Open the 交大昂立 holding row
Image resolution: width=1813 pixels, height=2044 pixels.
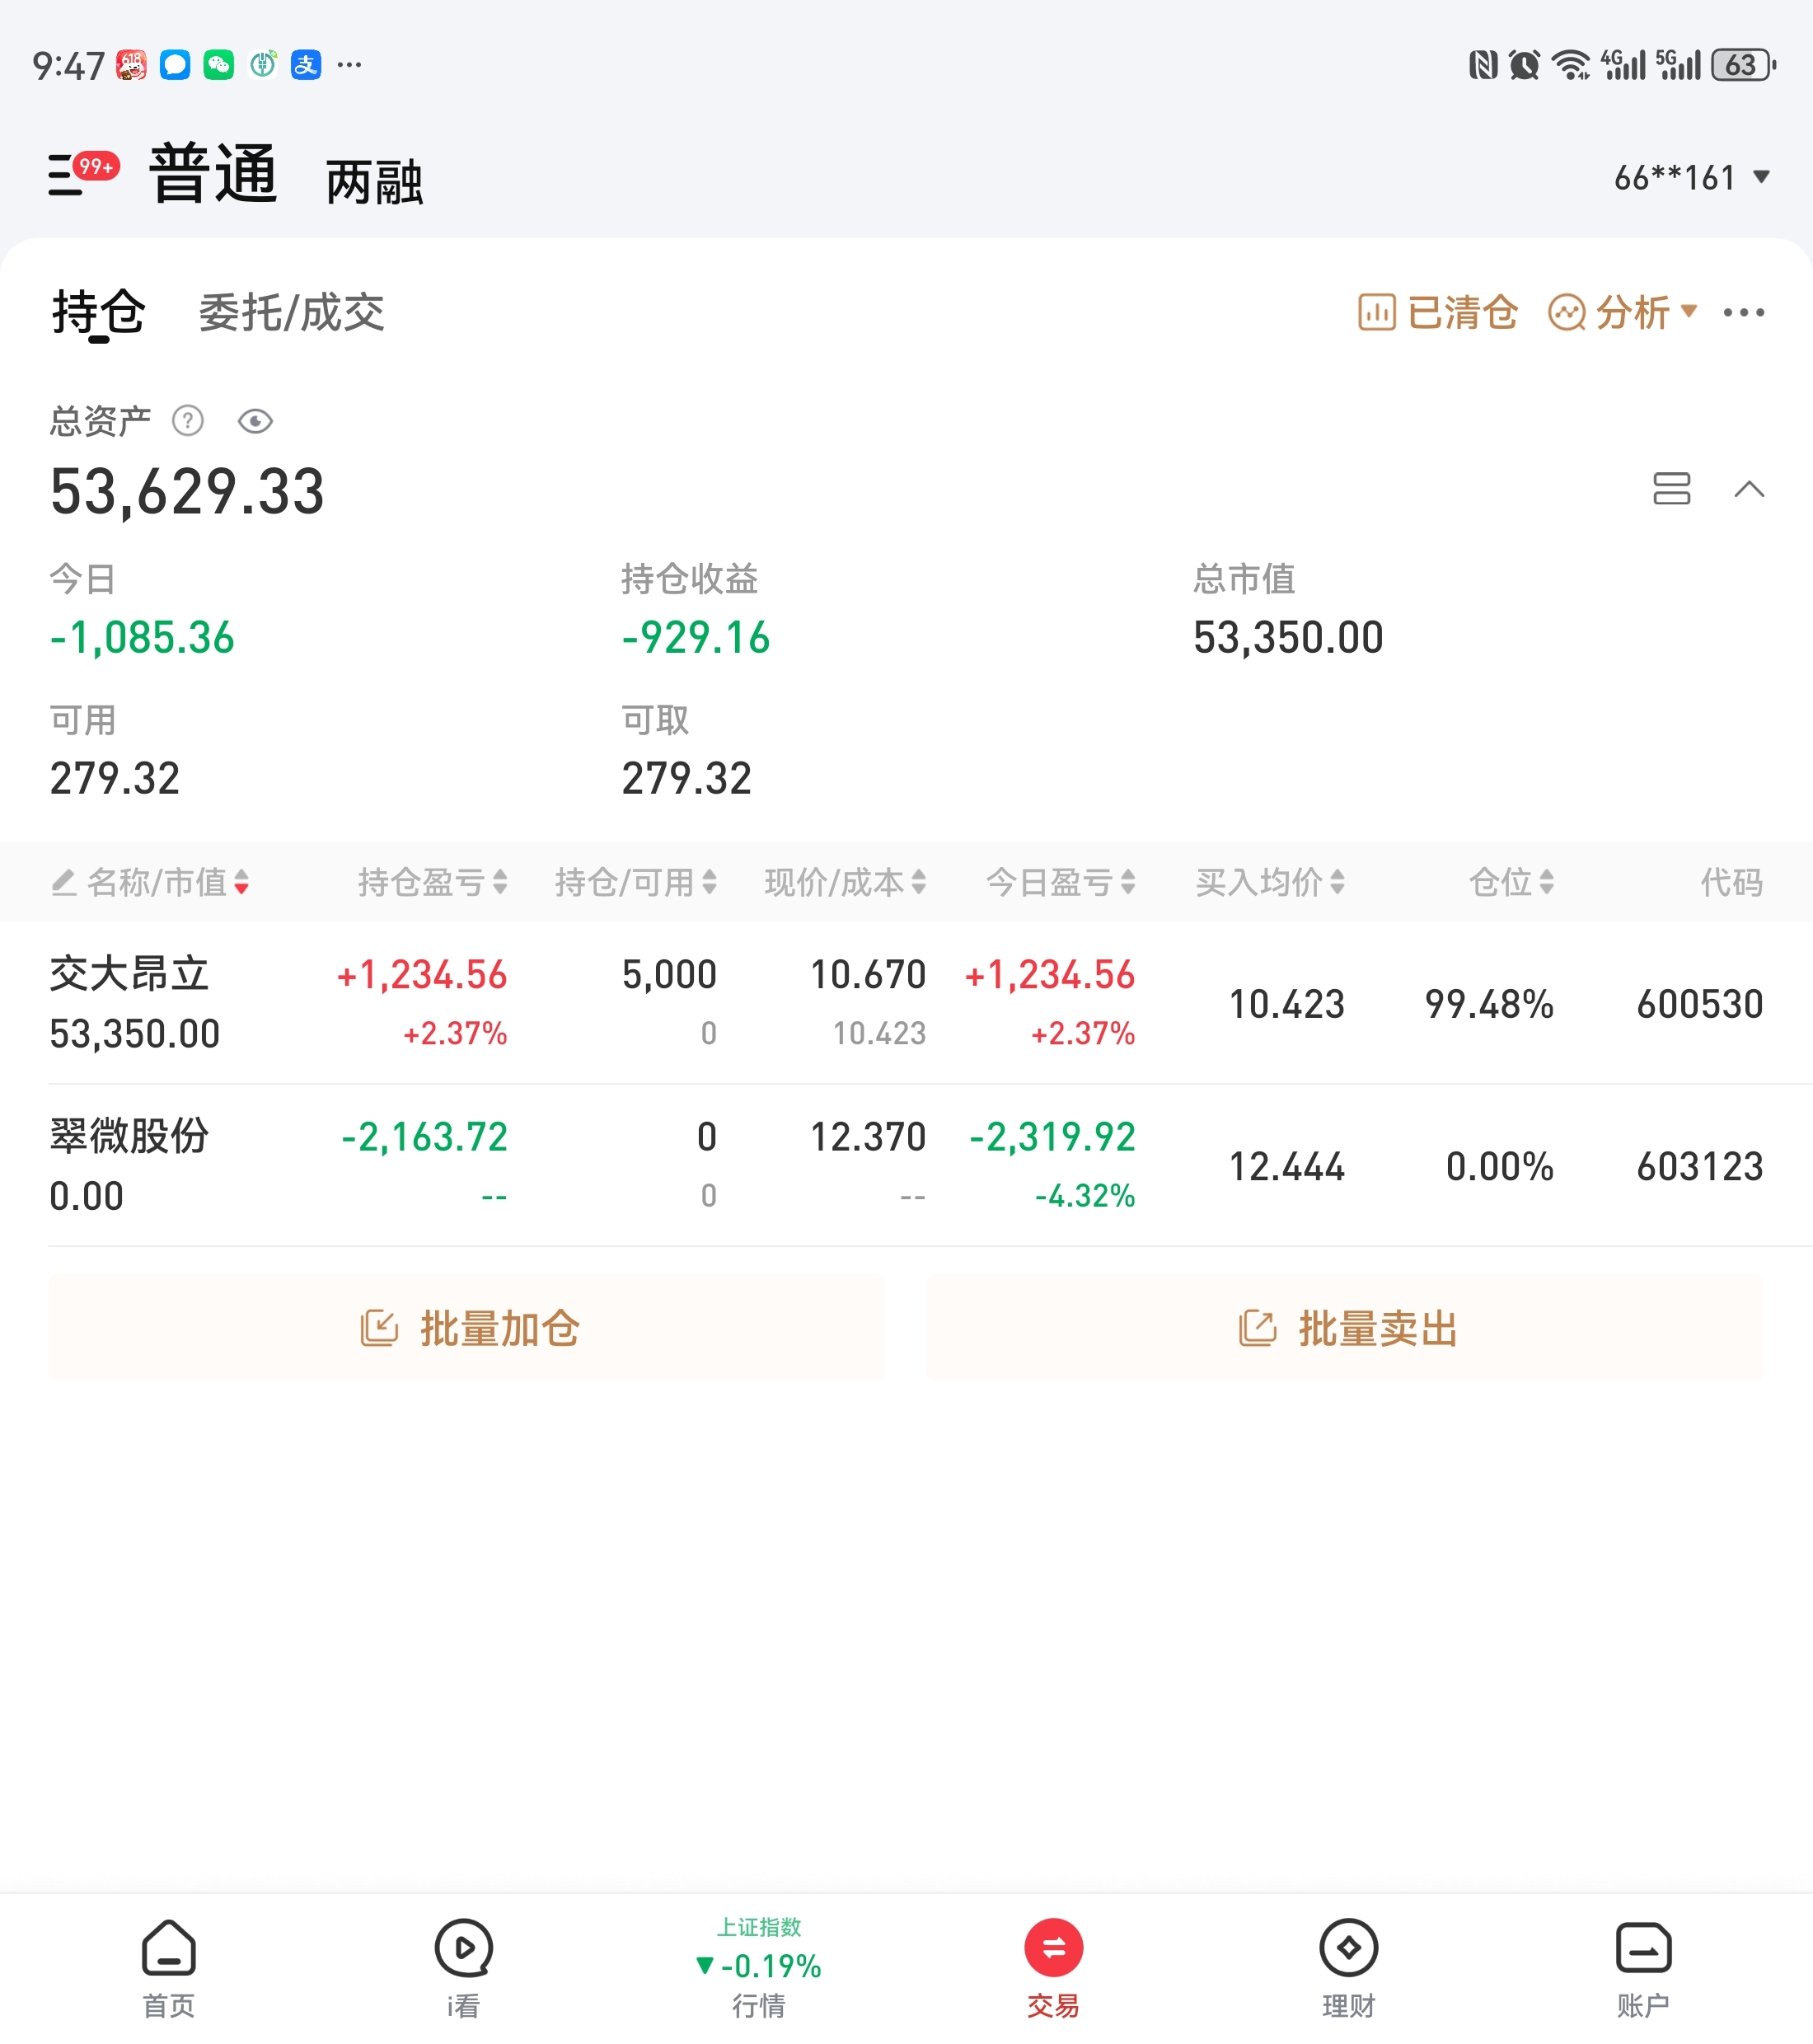[x=130, y=1002]
